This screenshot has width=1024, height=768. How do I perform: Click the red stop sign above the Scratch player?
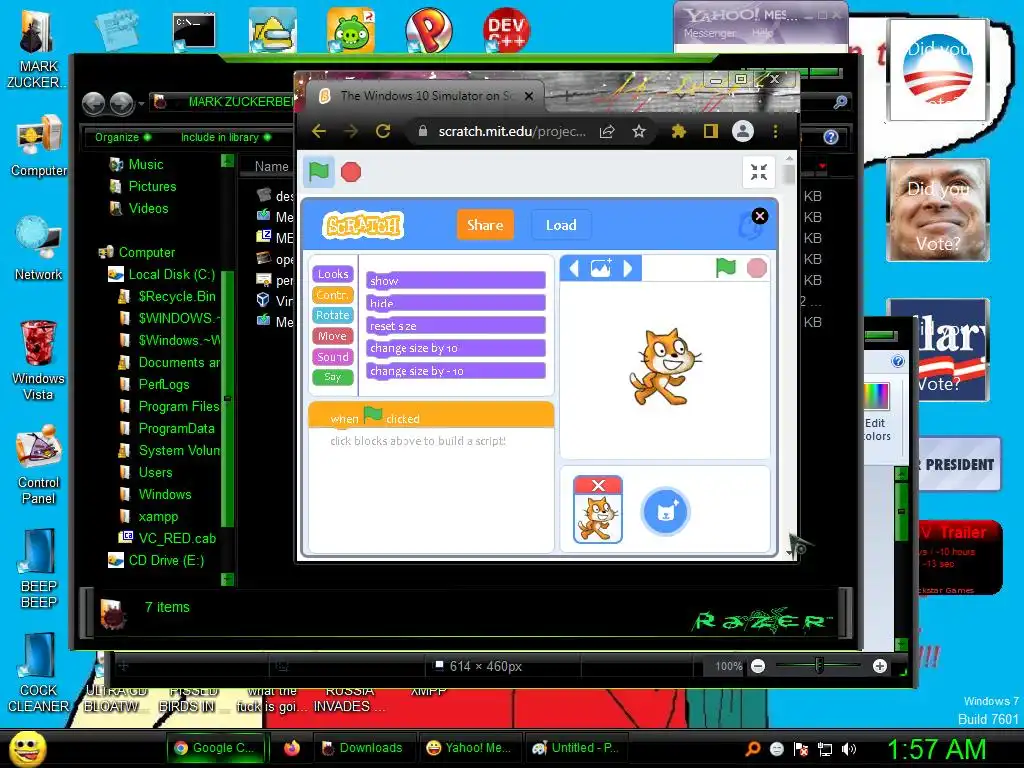[x=351, y=172]
